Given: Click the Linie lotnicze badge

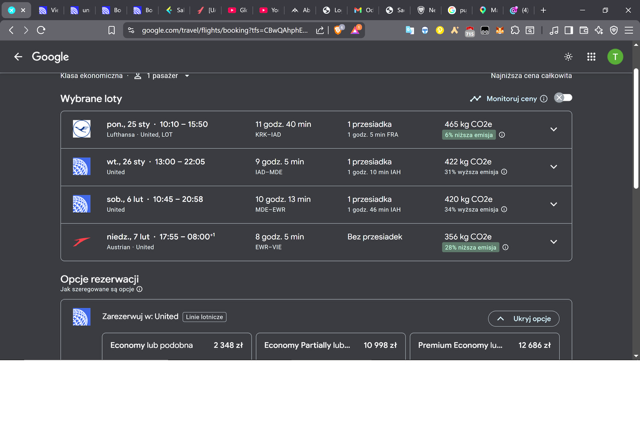Looking at the screenshot, I should 204,317.
